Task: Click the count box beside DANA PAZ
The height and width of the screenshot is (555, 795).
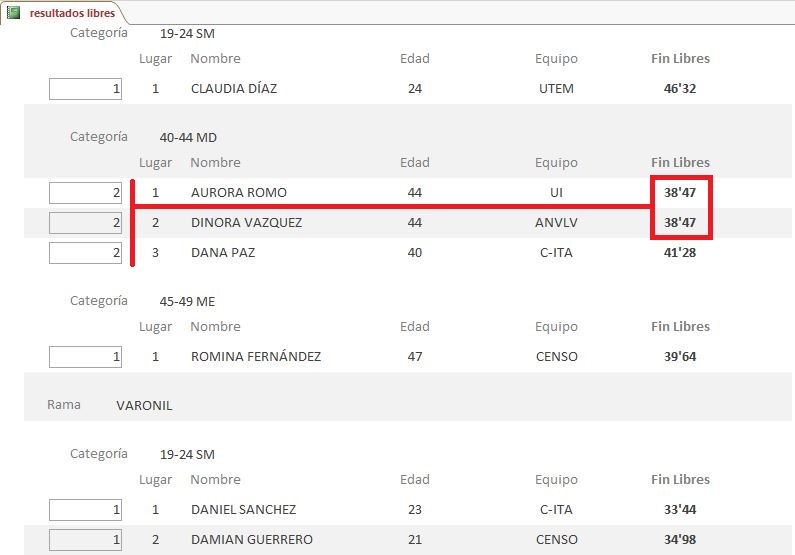Action: (85, 252)
